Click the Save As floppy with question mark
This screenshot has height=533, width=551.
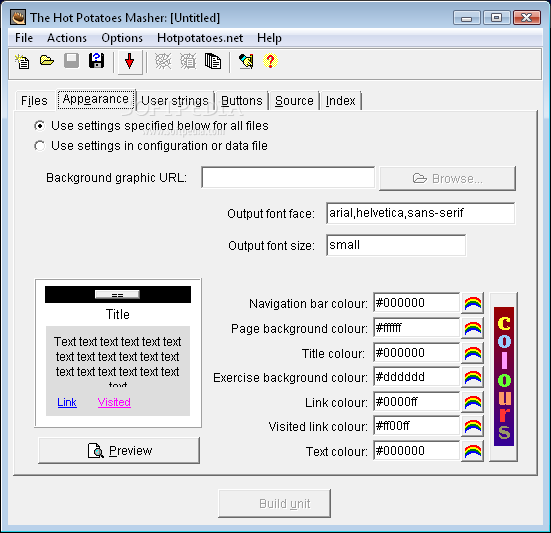(96, 61)
